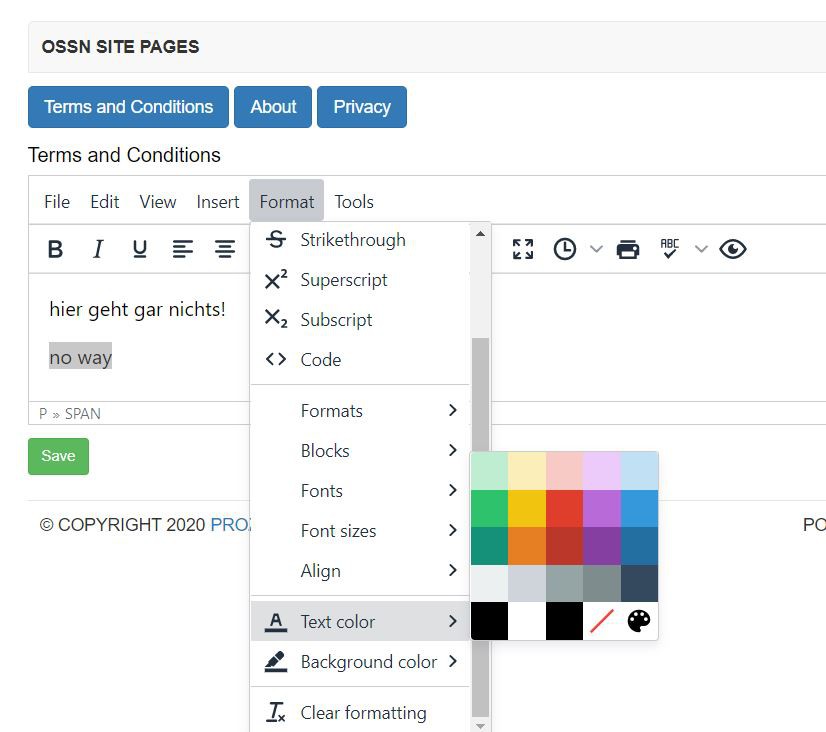Click the fullscreen toolbar icon
This screenshot has height=732, width=826.
(523, 249)
